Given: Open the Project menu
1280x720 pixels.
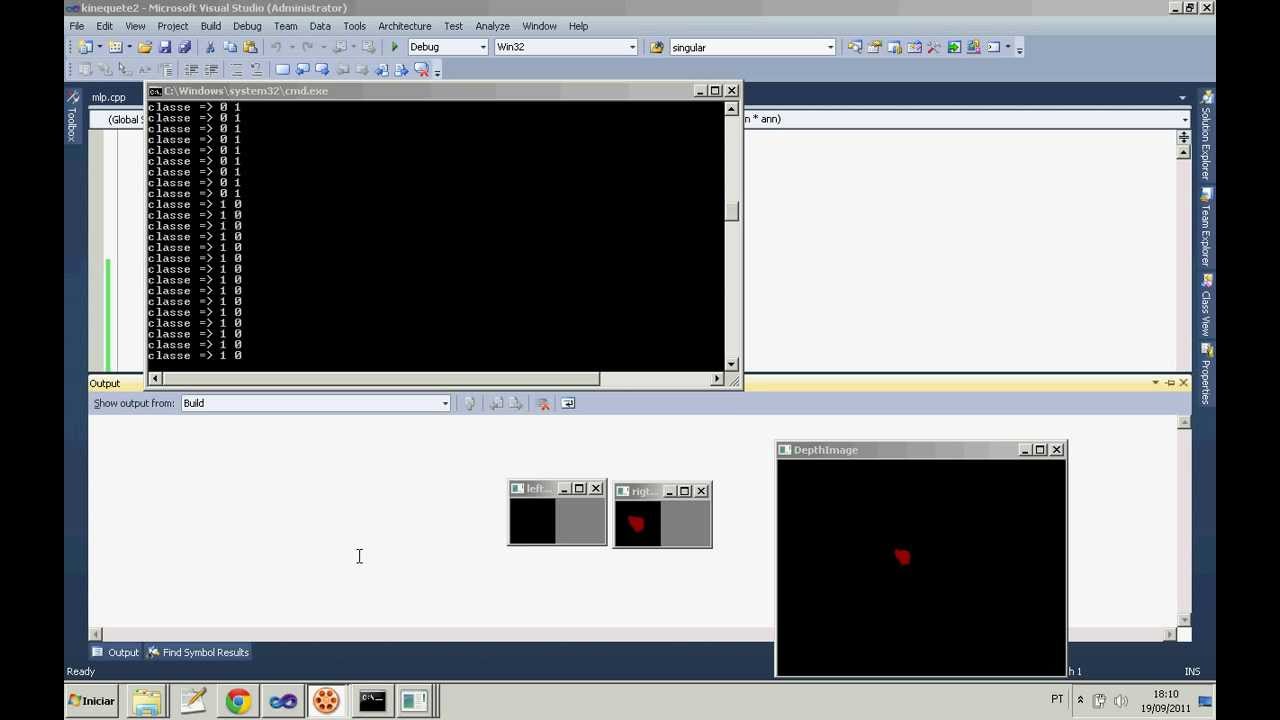Looking at the screenshot, I should tap(172, 26).
